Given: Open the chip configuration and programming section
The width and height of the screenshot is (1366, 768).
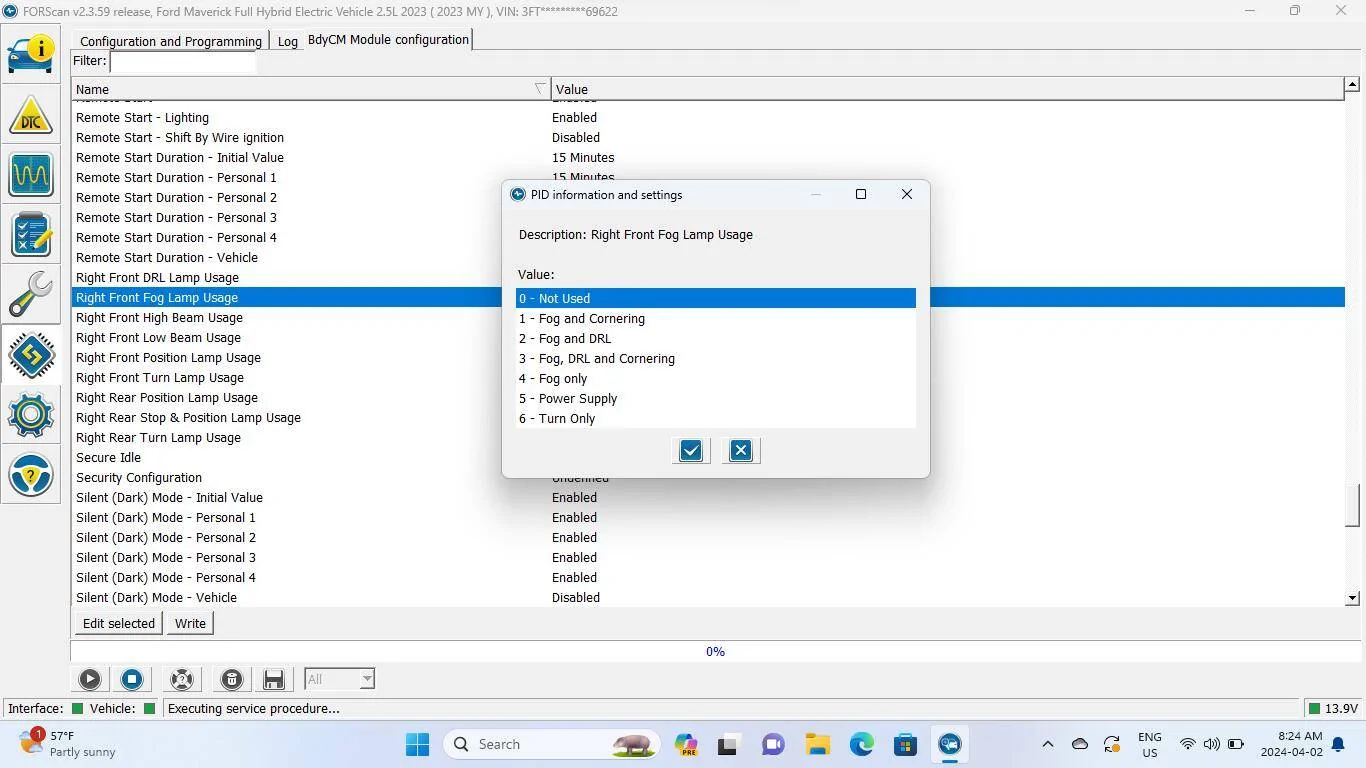Looking at the screenshot, I should tap(31, 355).
